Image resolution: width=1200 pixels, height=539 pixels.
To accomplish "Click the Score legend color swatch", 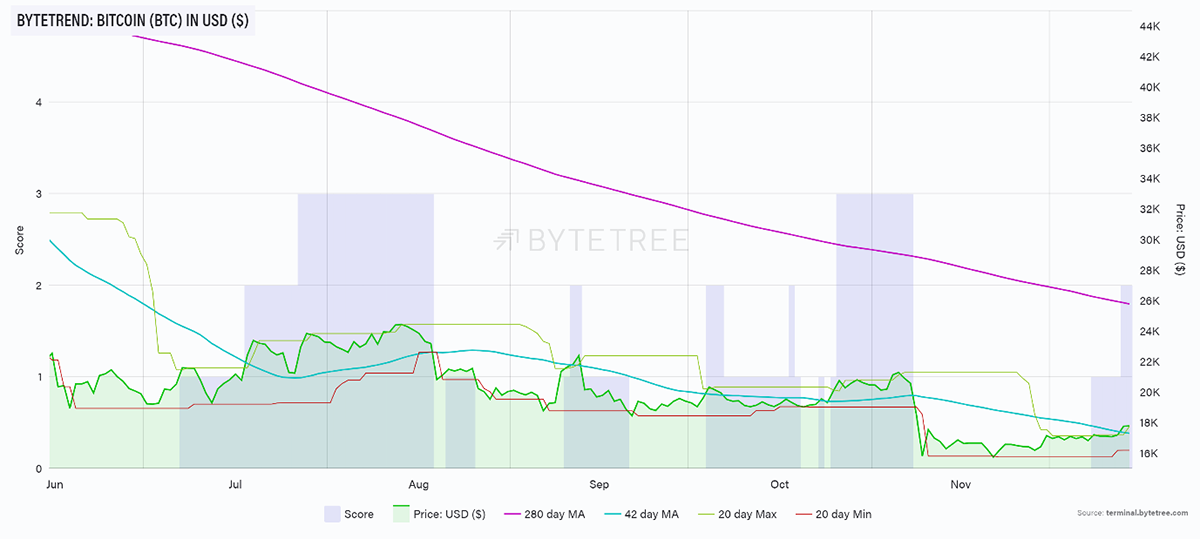I will [332, 514].
